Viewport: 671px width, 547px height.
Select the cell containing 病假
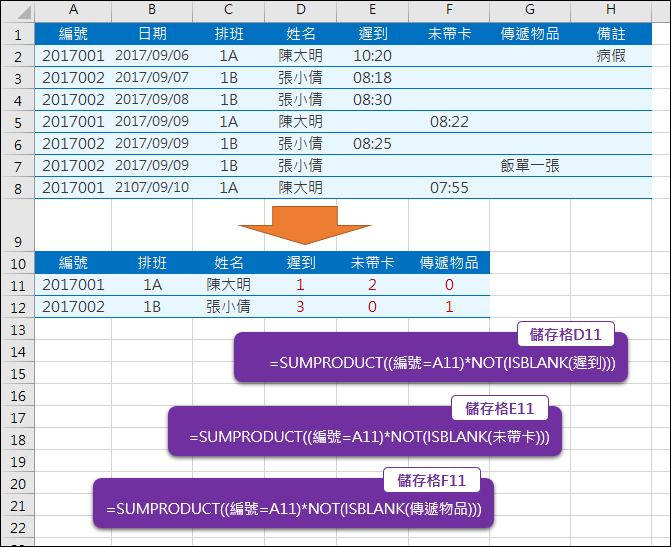611,56
